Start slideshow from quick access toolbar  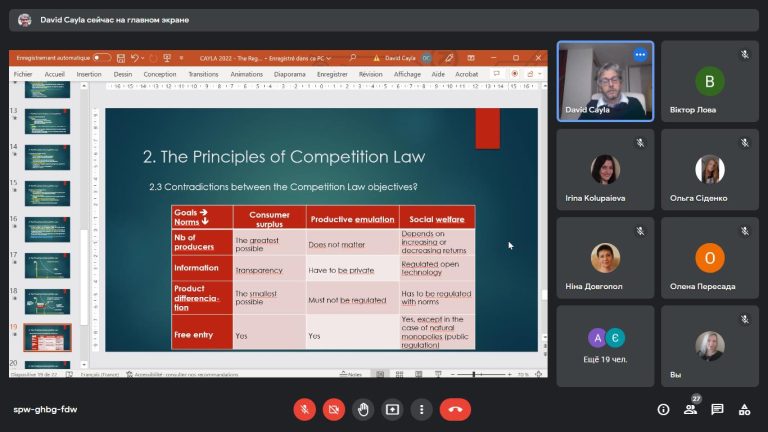(x=167, y=58)
